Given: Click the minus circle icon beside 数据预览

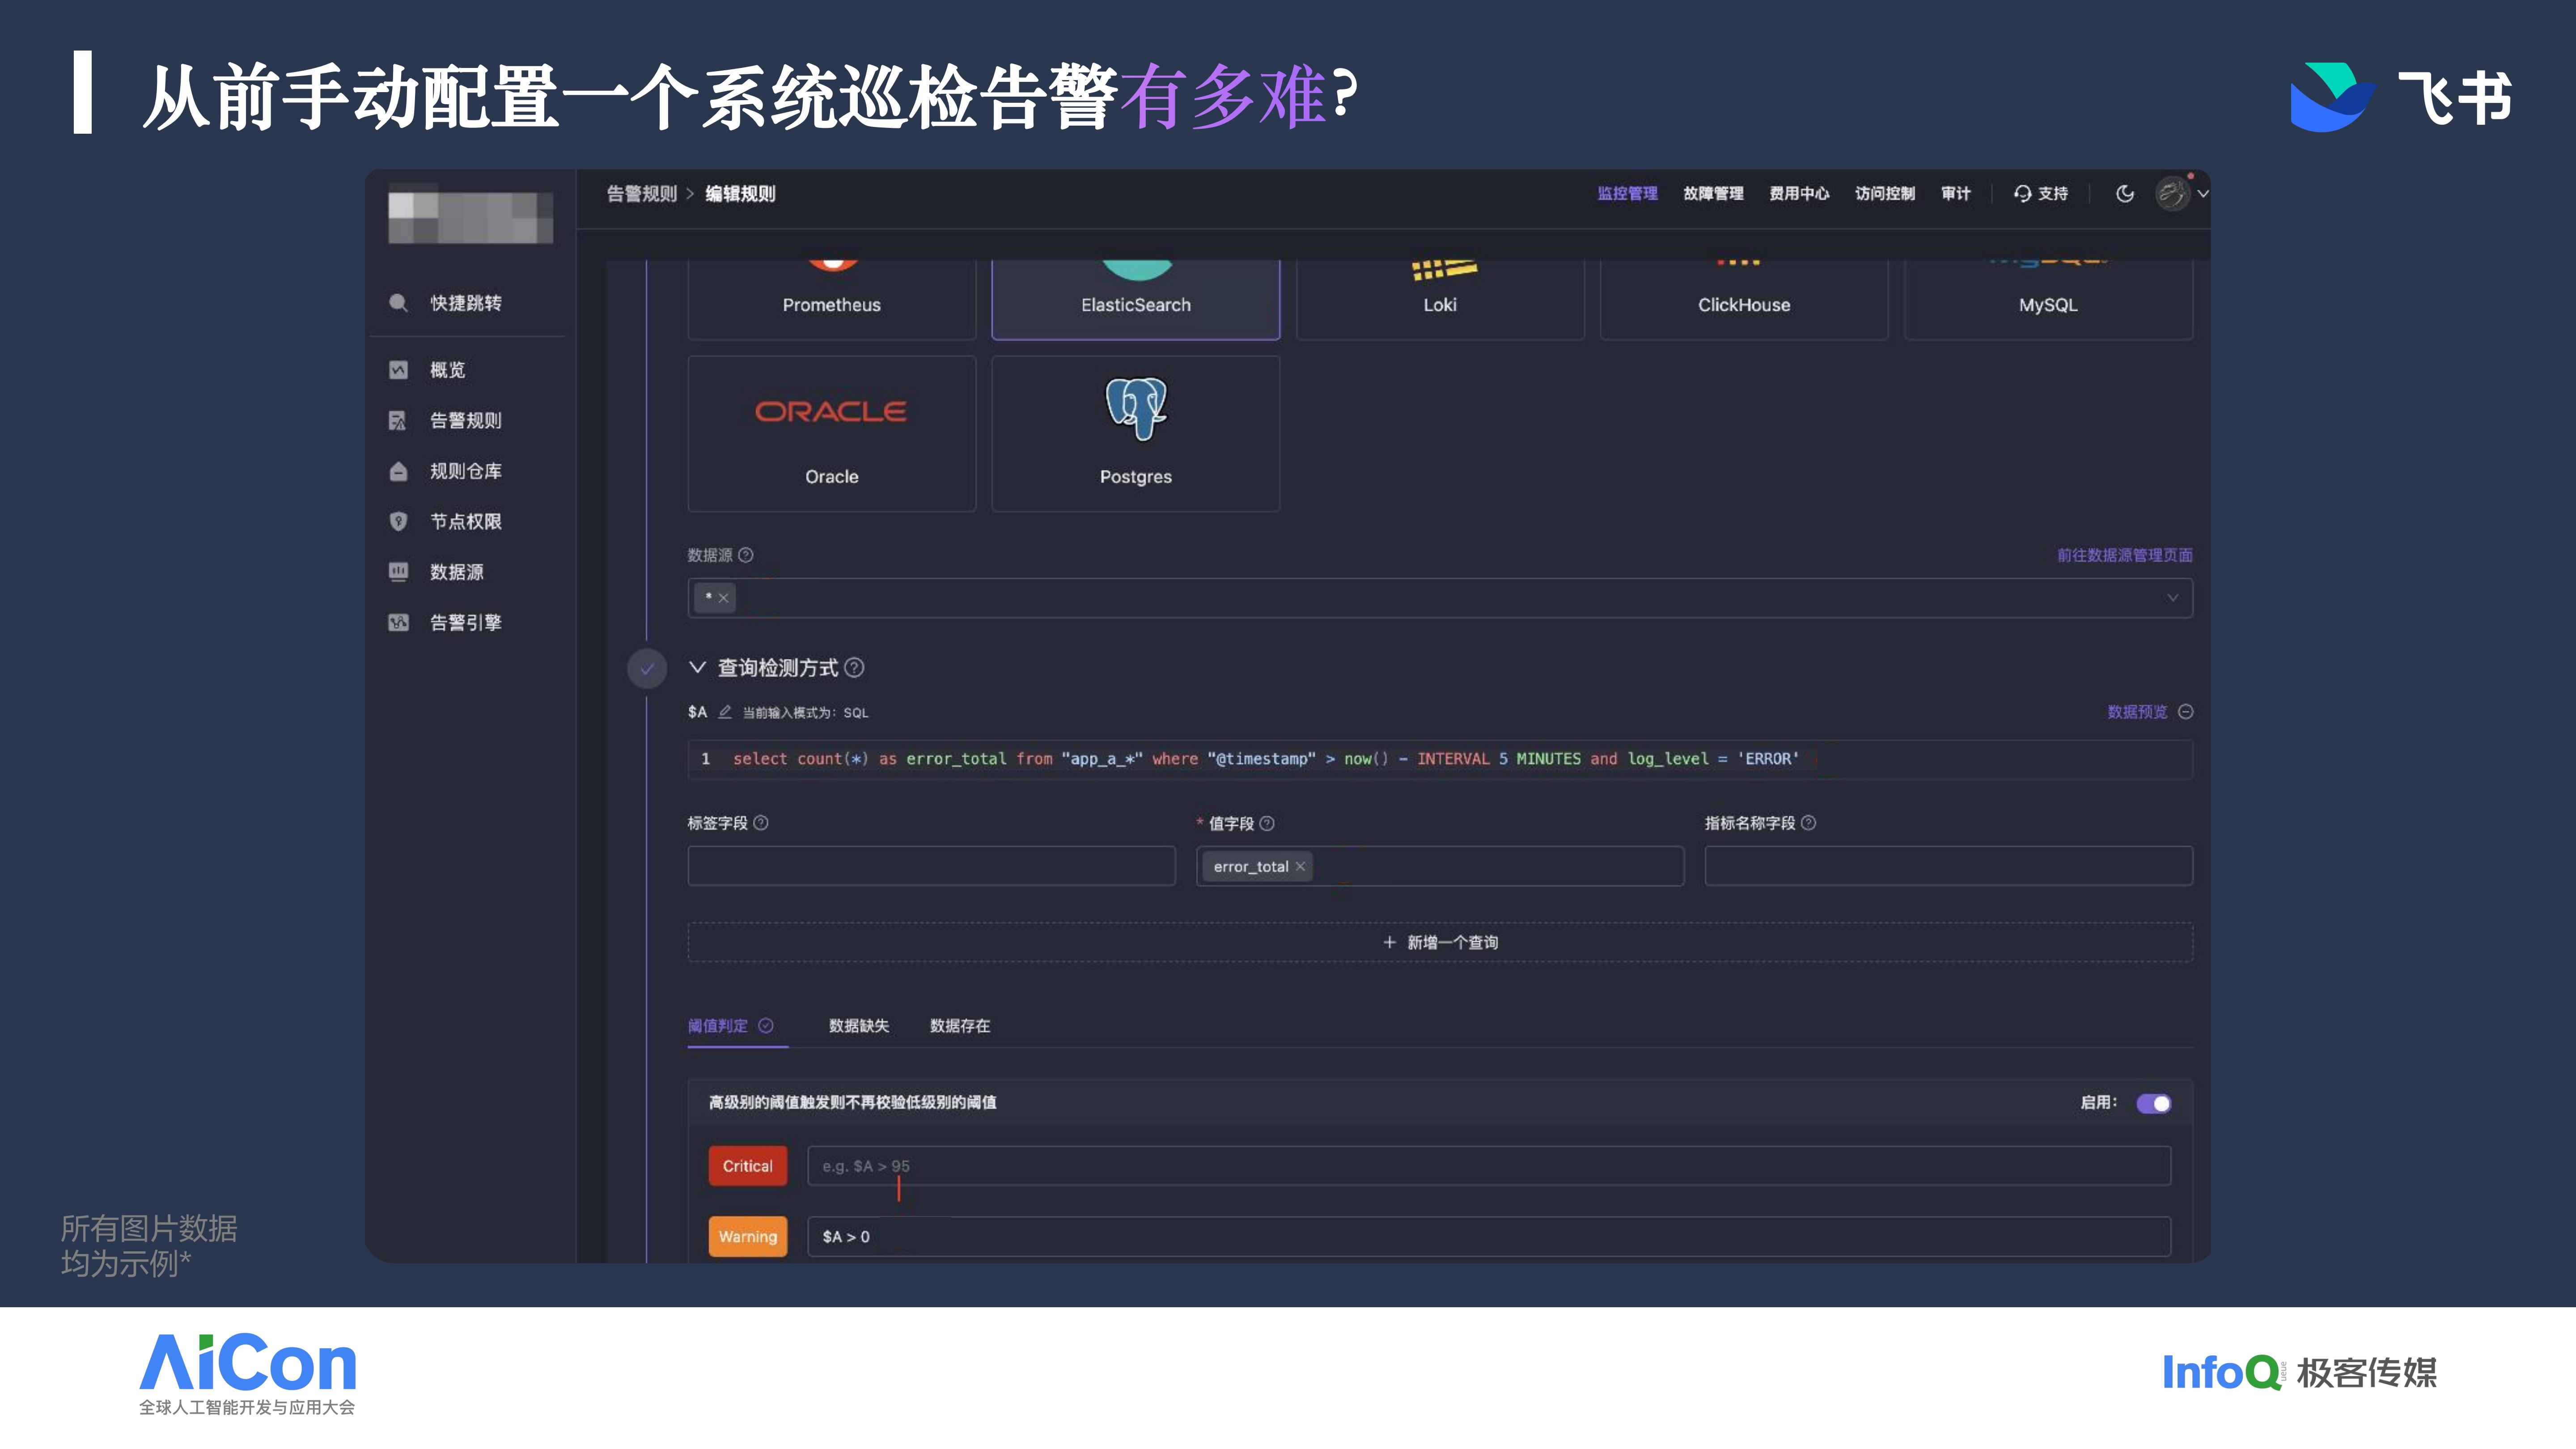Looking at the screenshot, I should (x=2186, y=712).
